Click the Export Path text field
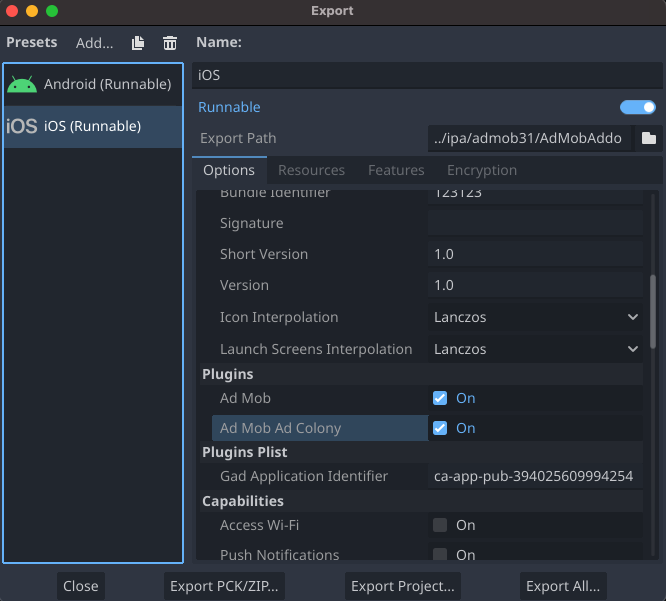666x601 pixels. pyautogui.click(x=529, y=138)
